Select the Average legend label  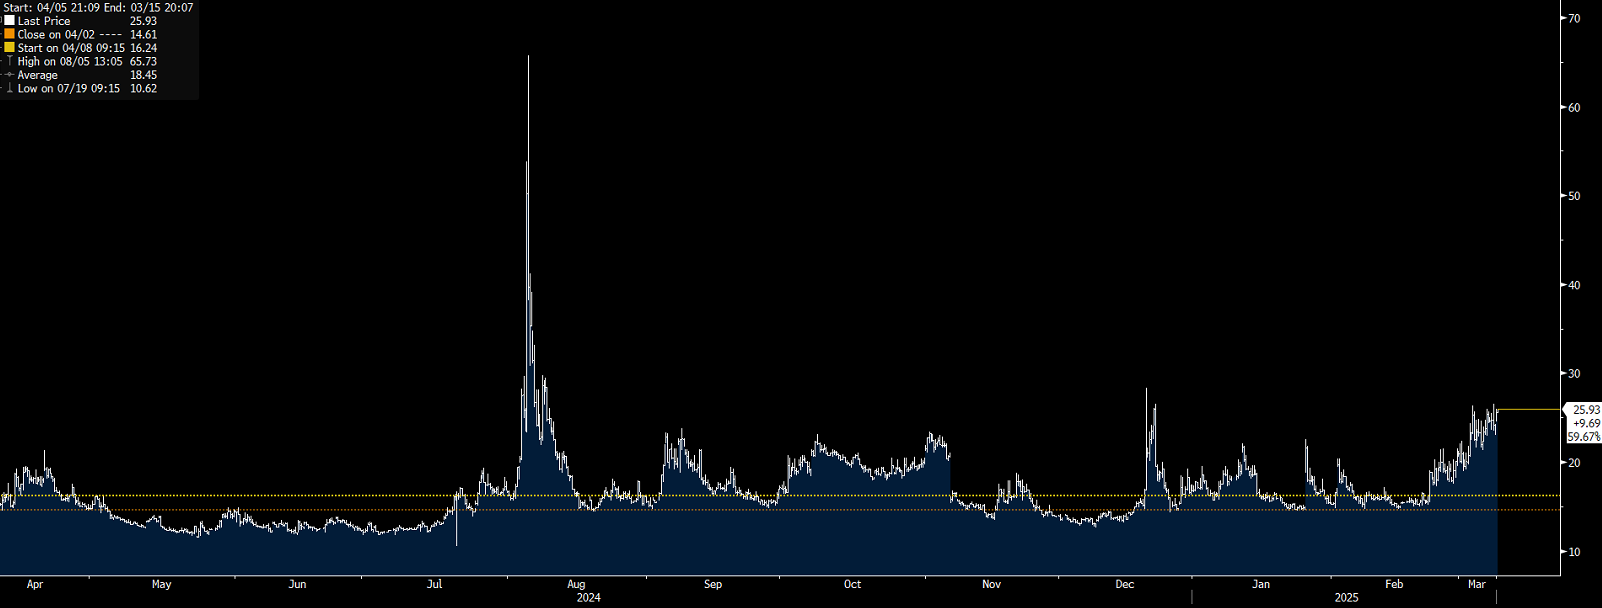click(38, 75)
